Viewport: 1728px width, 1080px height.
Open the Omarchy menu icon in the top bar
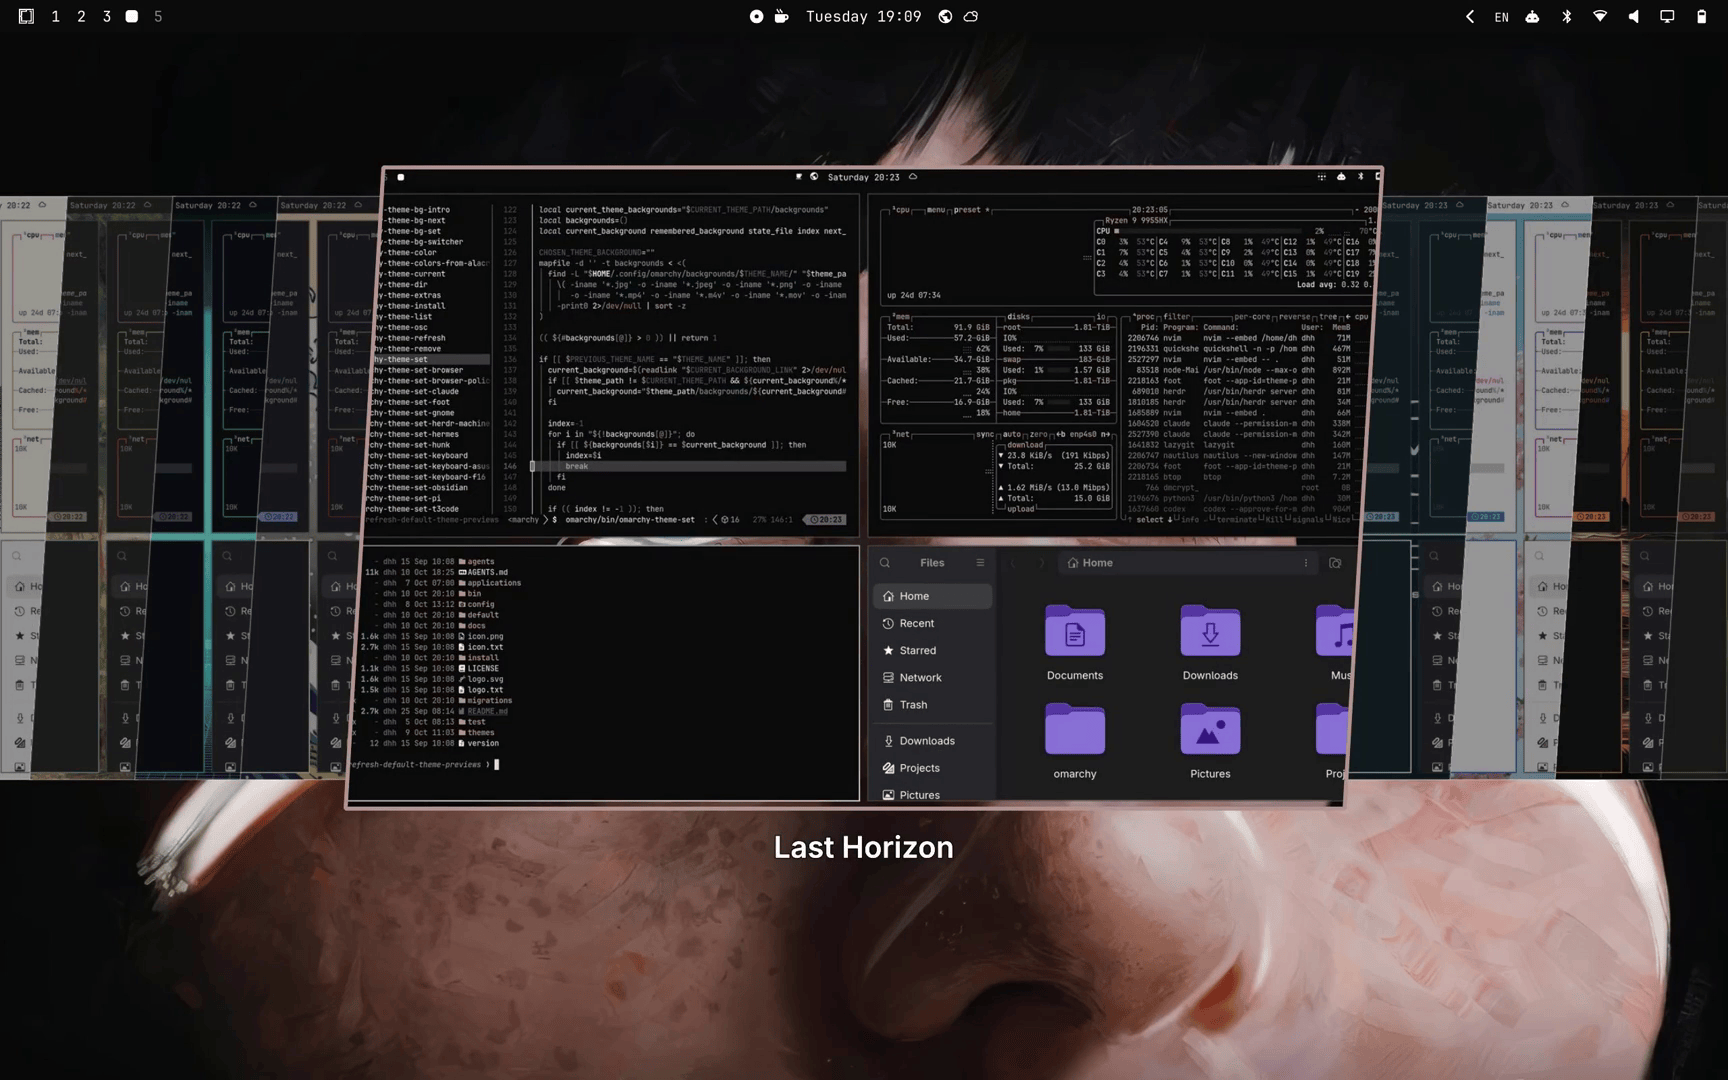(x=26, y=16)
